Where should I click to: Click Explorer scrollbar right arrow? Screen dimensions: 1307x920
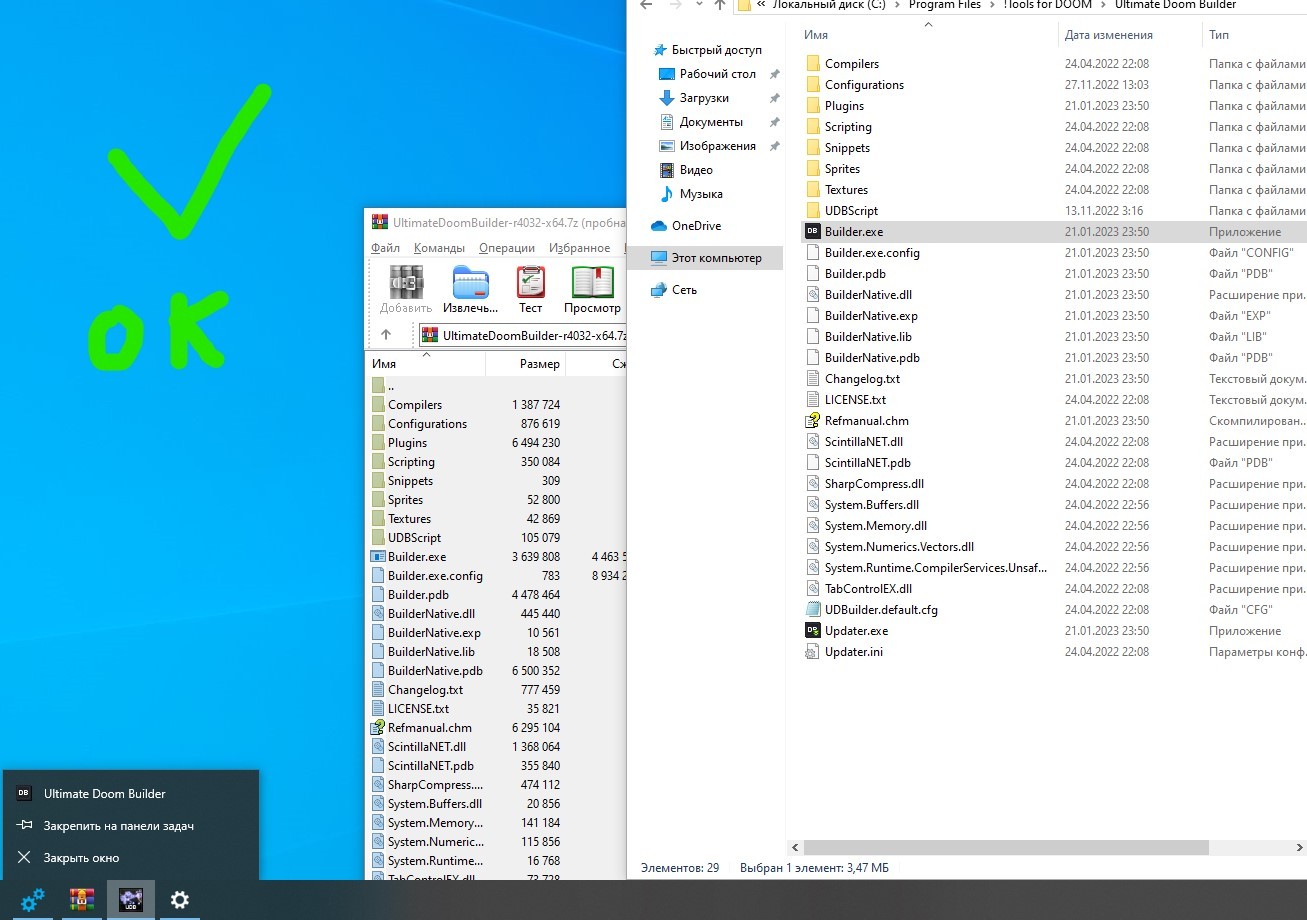tap(1299, 847)
